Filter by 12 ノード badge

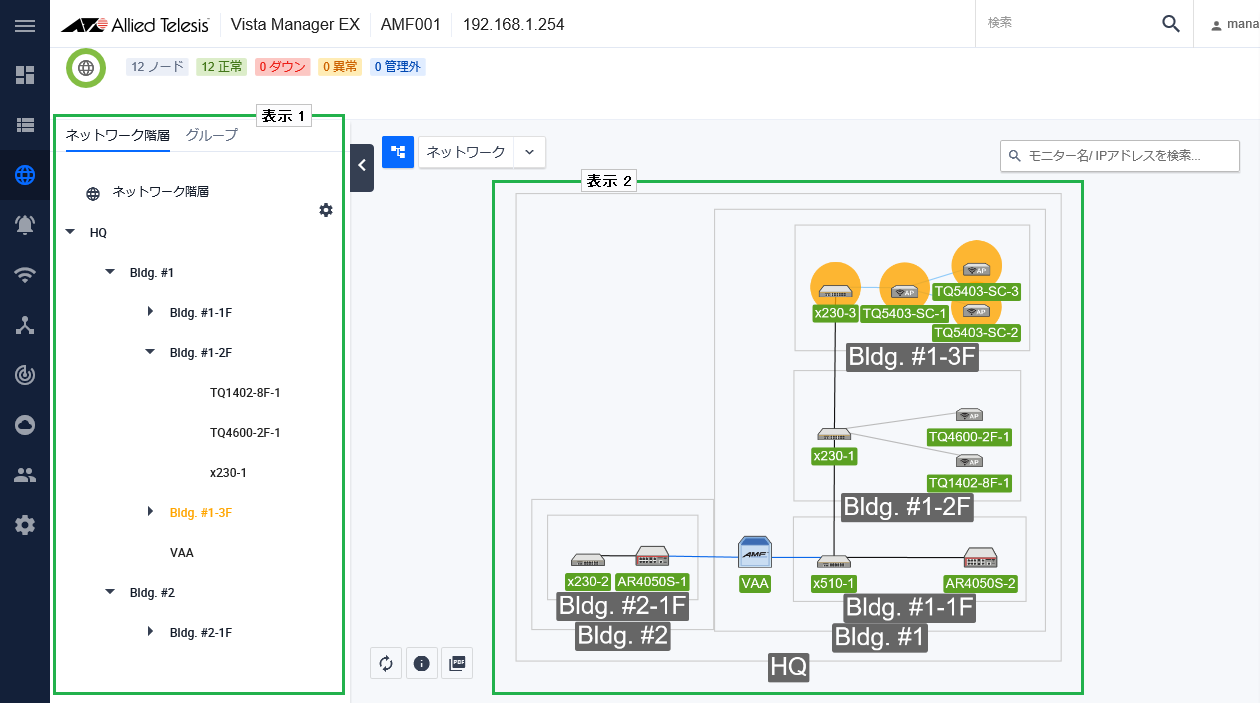pos(157,67)
